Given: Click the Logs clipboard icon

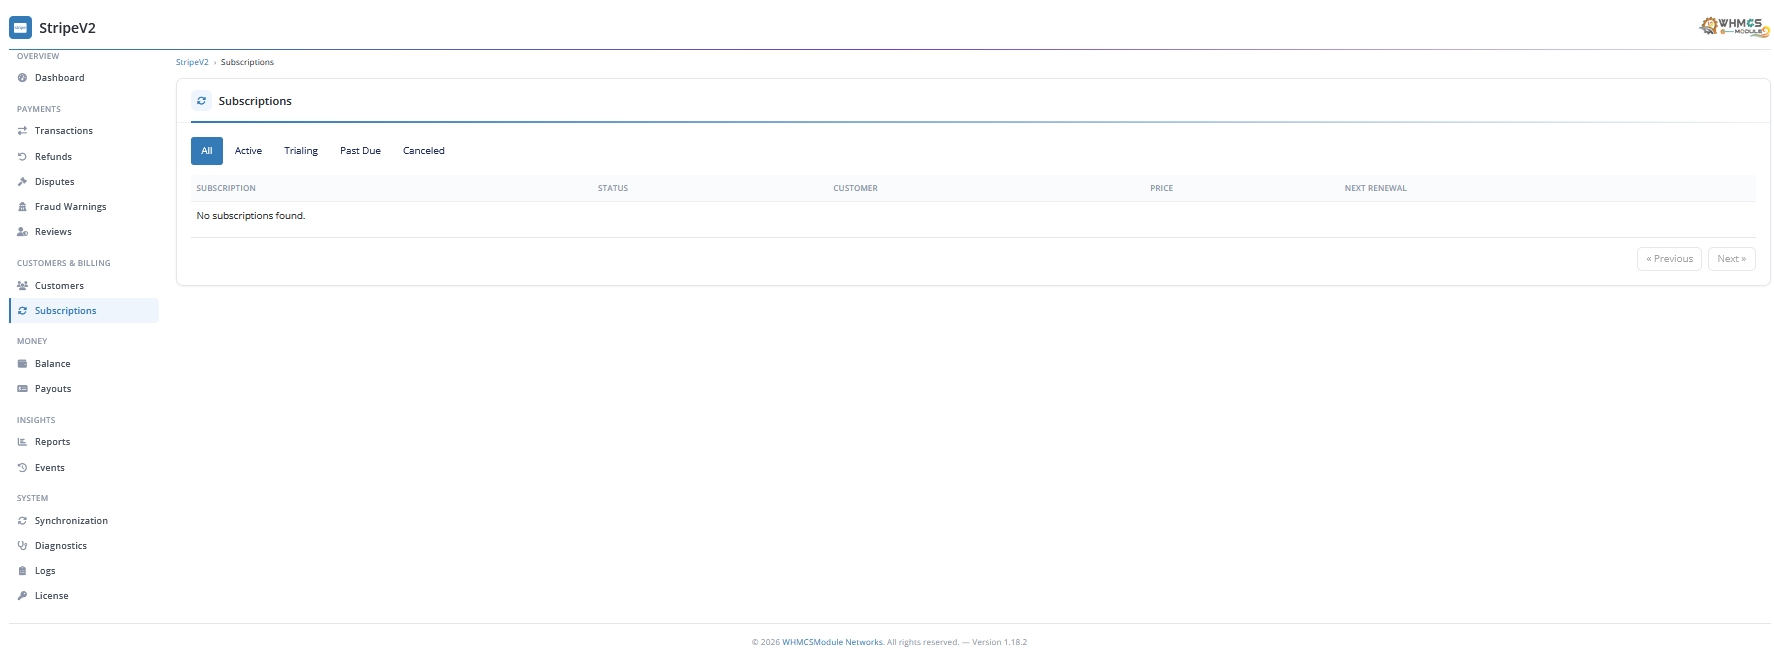Looking at the screenshot, I should [22, 571].
